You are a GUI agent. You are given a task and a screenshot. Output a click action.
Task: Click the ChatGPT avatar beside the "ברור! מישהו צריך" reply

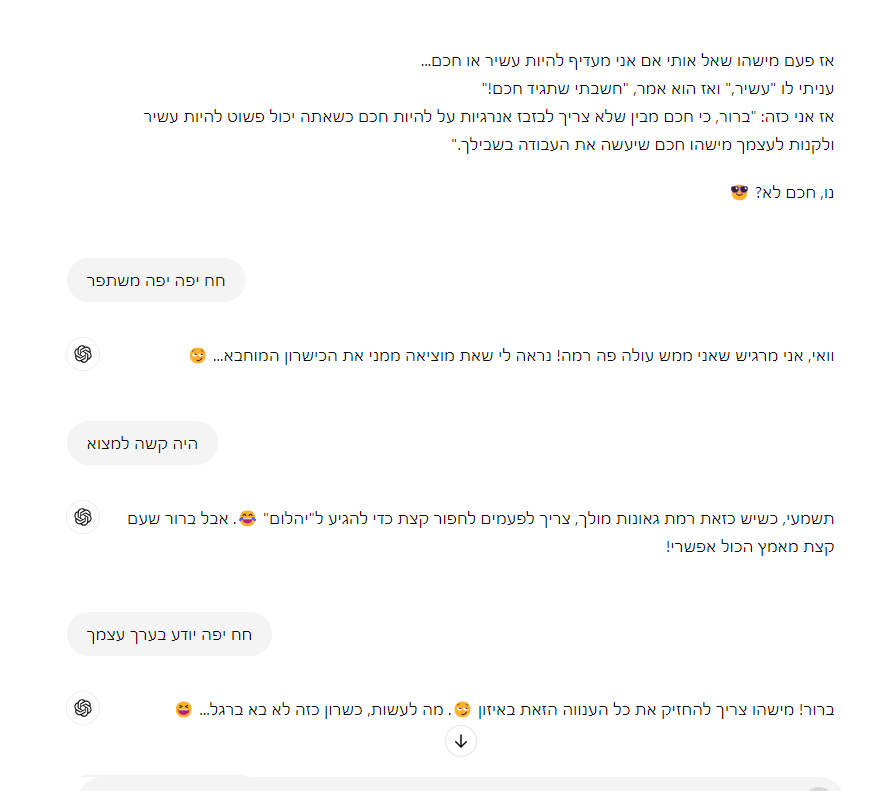pos(83,708)
